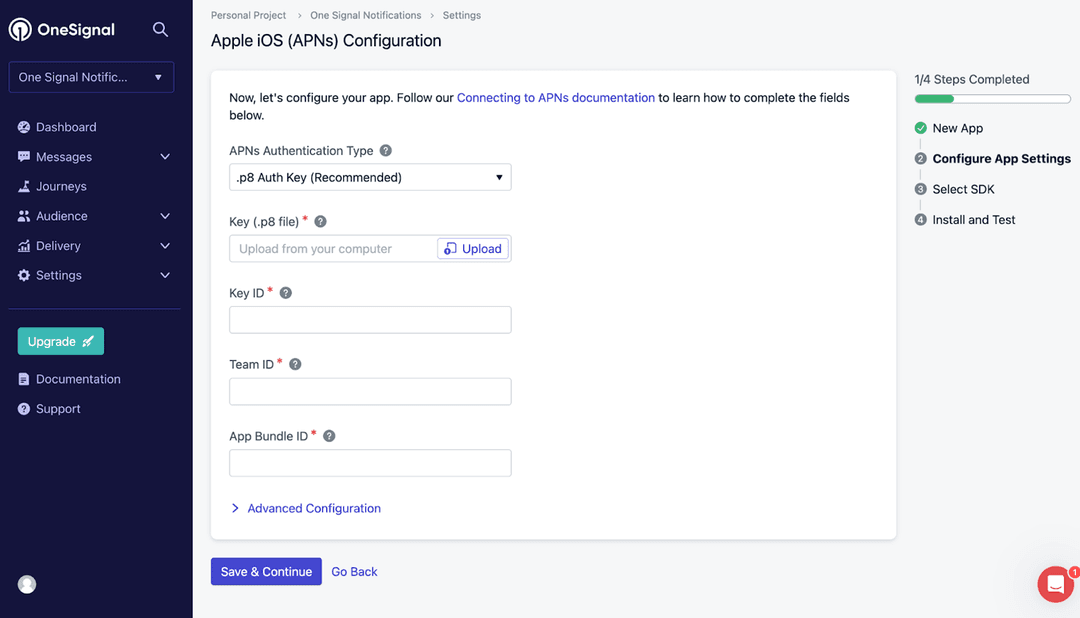This screenshot has width=1080, height=618.
Task: Click the OneSignal logo
Action: pyautogui.click(x=62, y=30)
